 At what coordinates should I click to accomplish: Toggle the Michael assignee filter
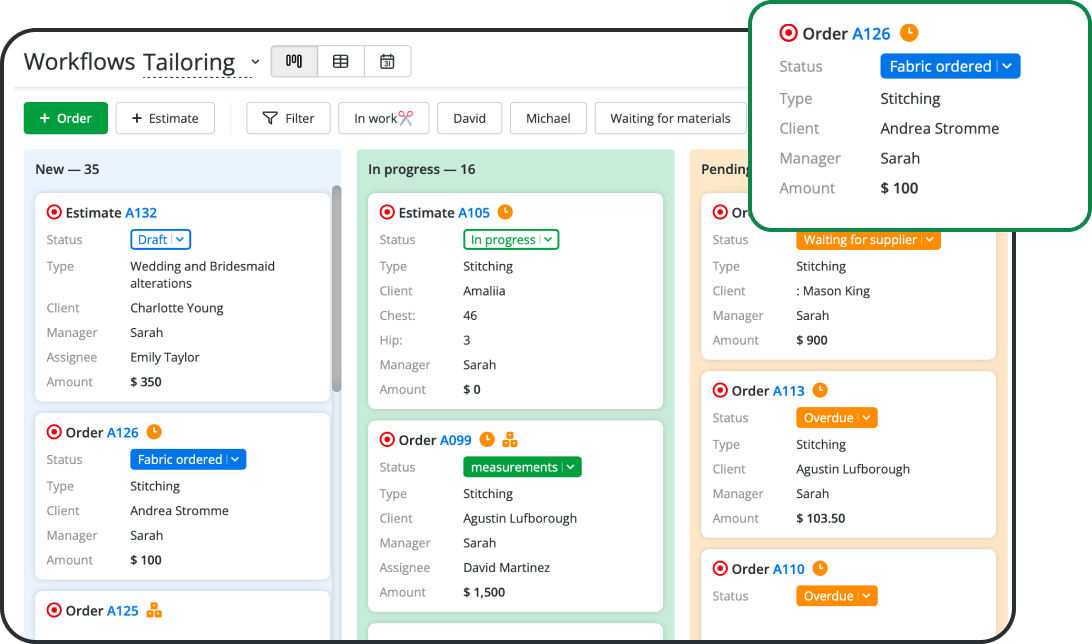pos(548,118)
